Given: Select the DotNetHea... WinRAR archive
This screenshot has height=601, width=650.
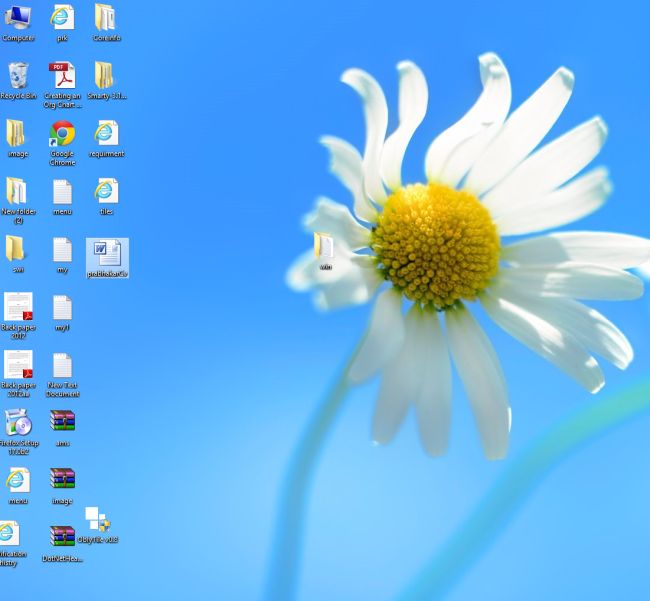Looking at the screenshot, I should 62,544.
